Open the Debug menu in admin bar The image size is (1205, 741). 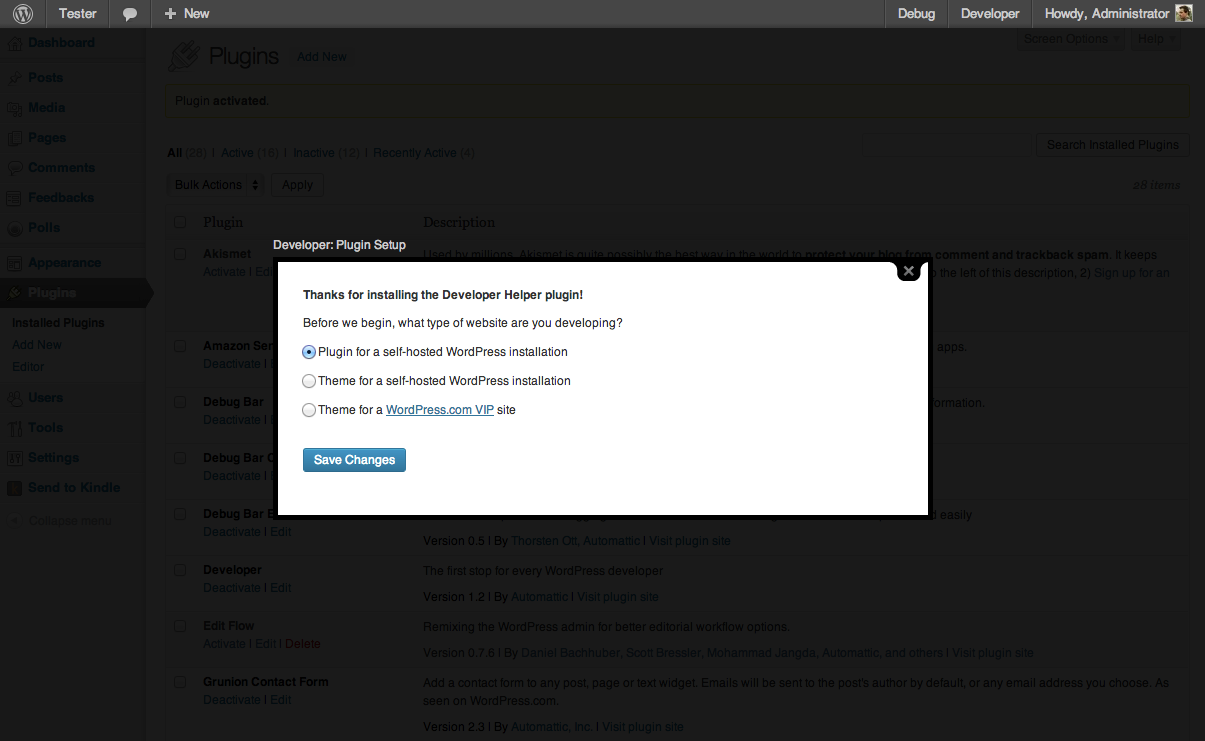(x=916, y=14)
